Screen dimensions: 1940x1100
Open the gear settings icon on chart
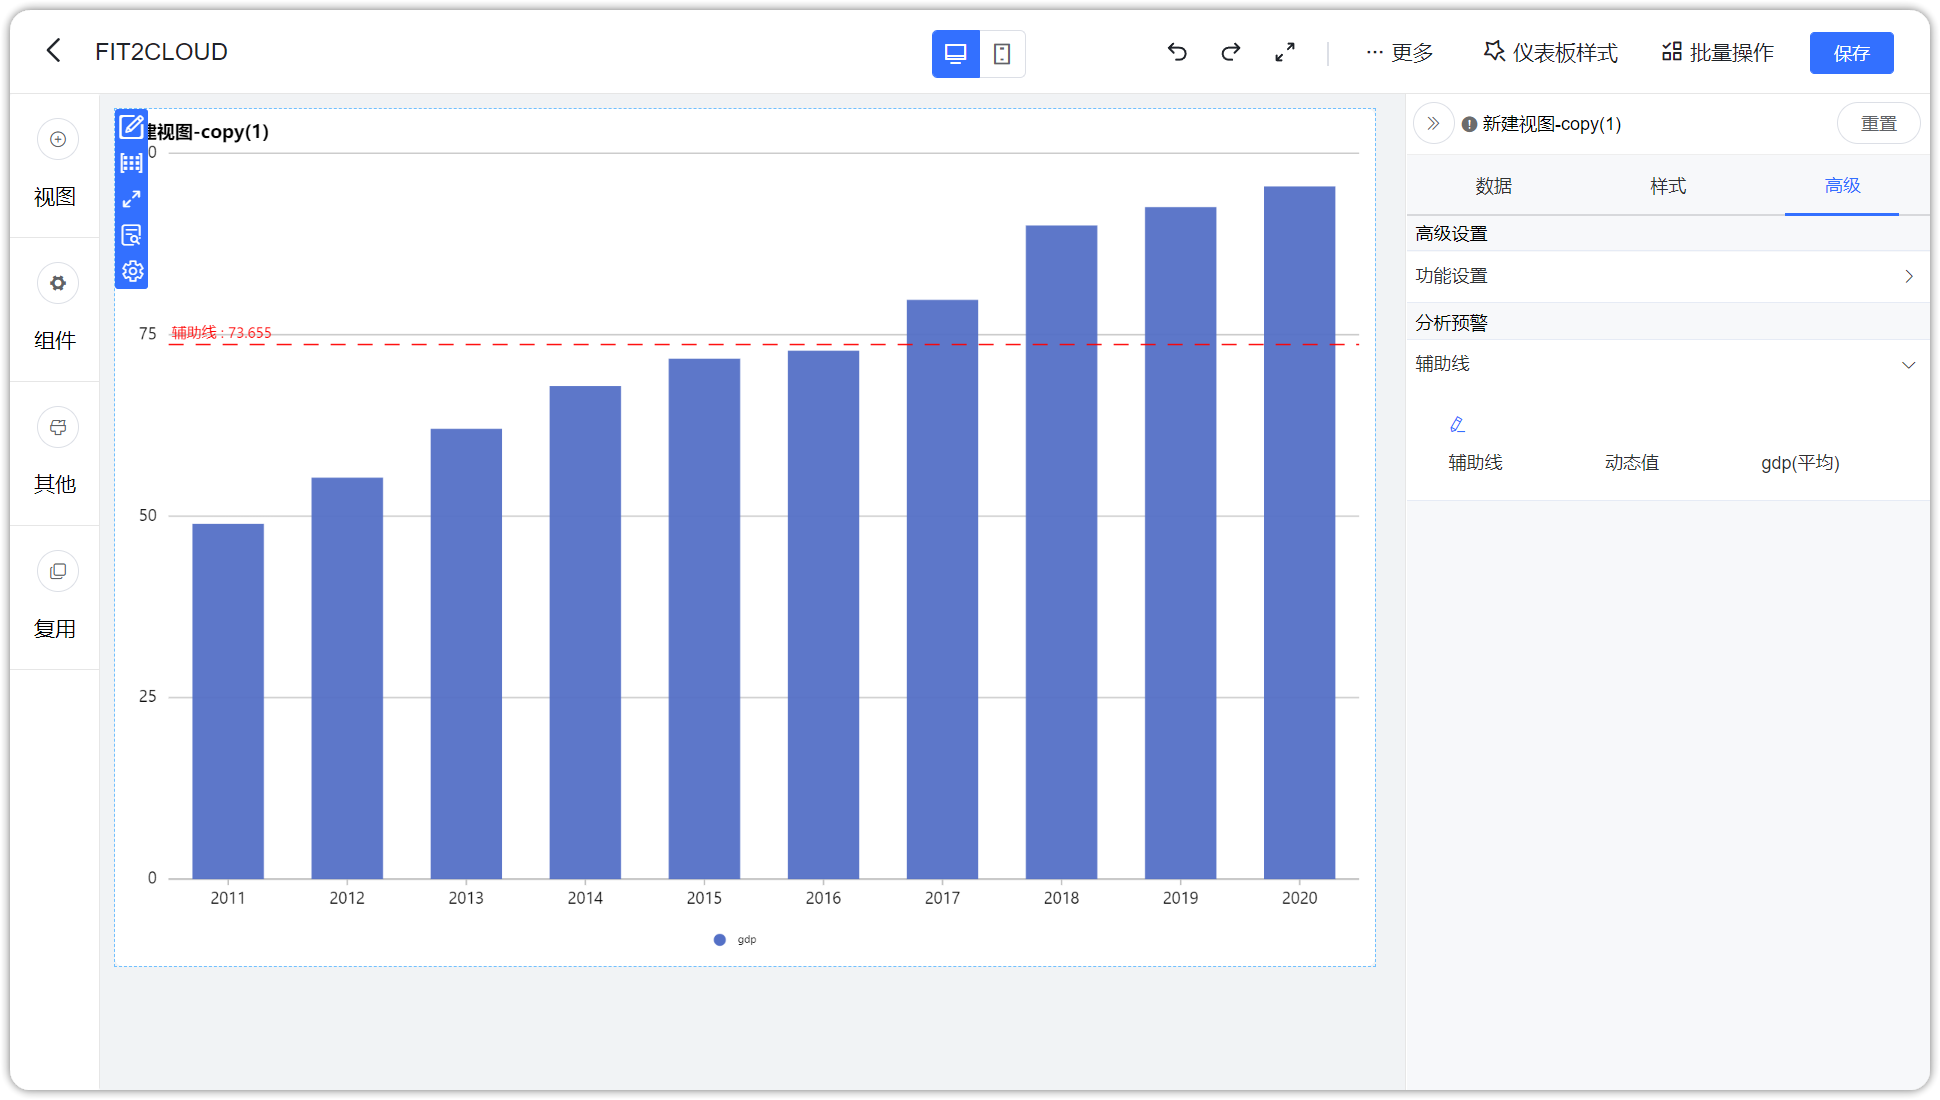(x=130, y=270)
